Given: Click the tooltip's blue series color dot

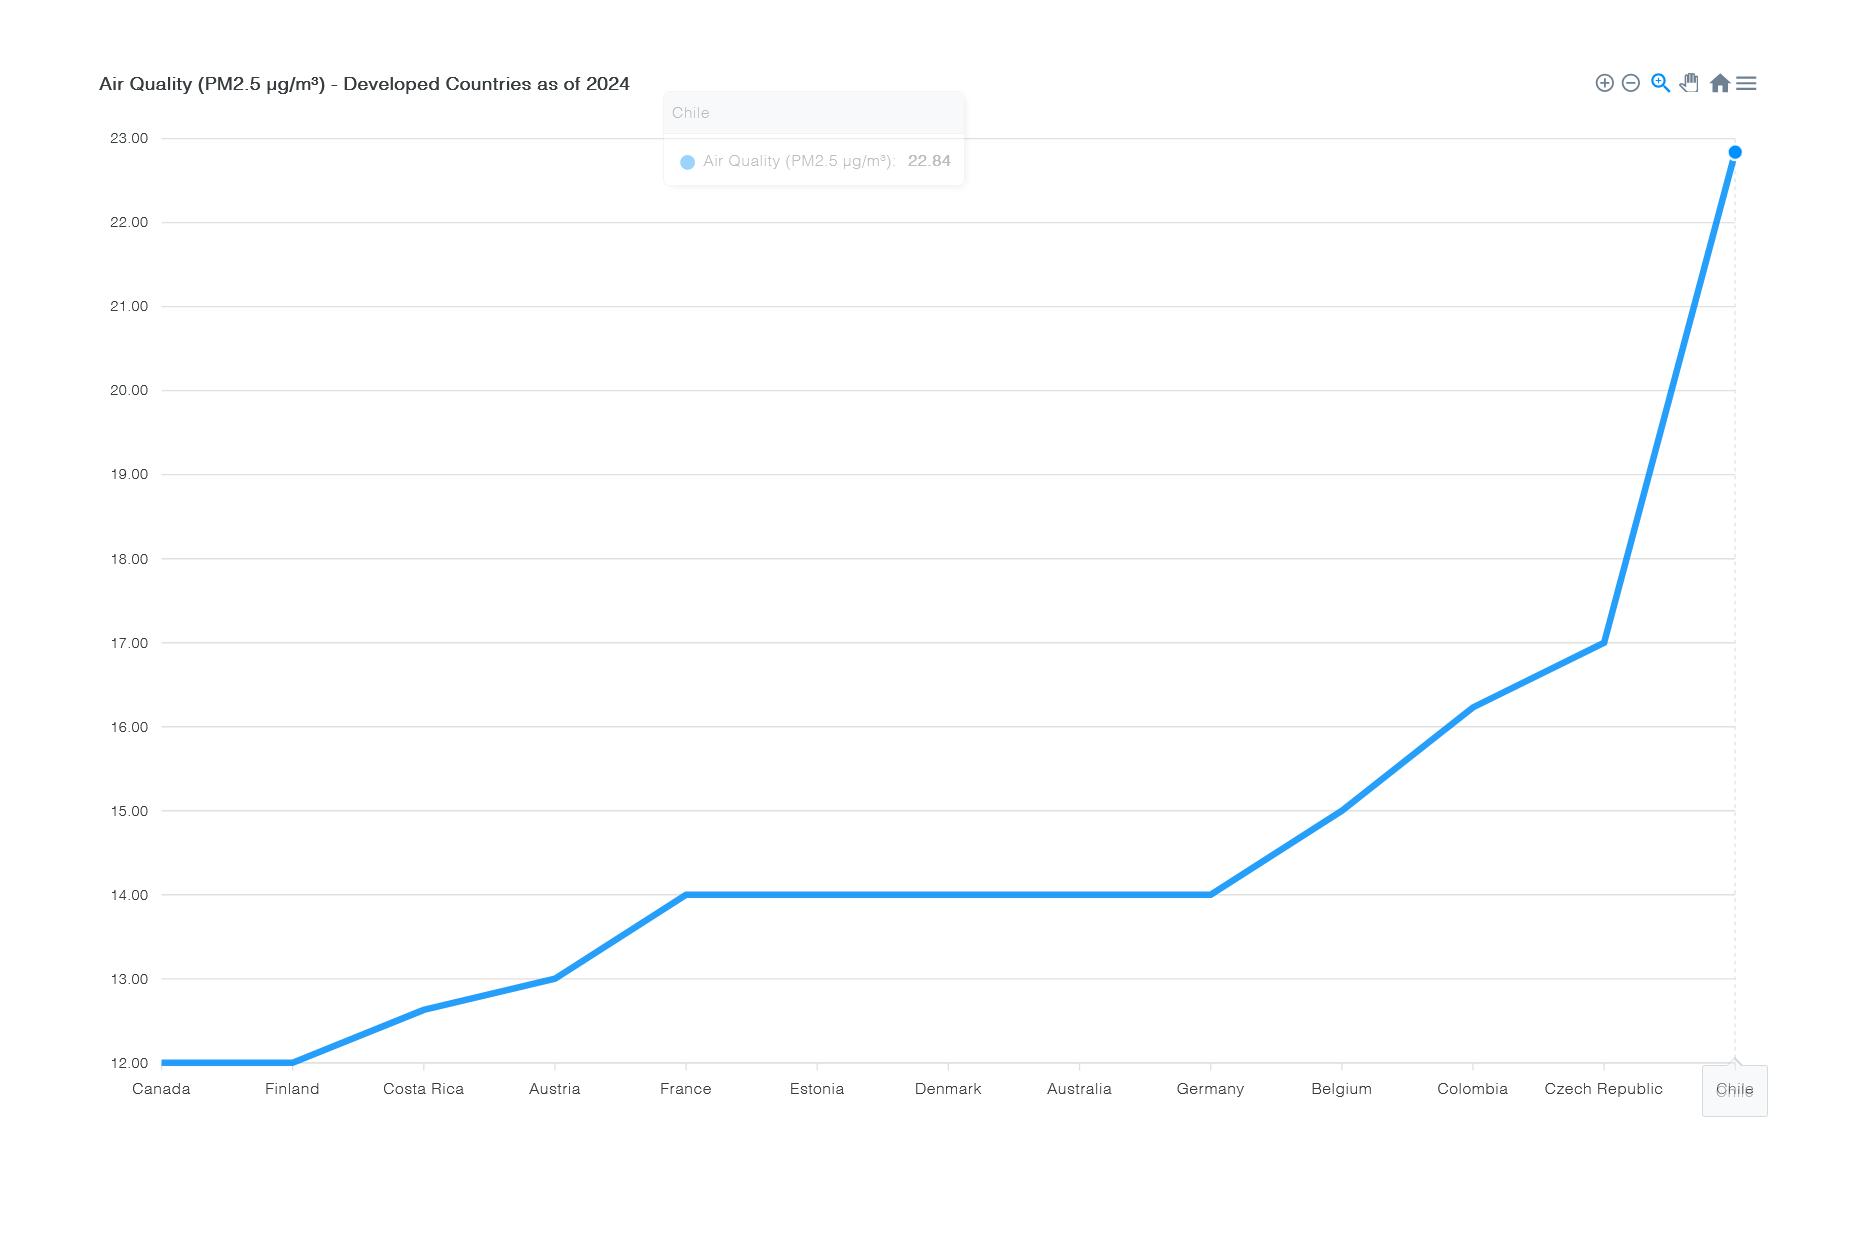Looking at the screenshot, I should (x=687, y=162).
